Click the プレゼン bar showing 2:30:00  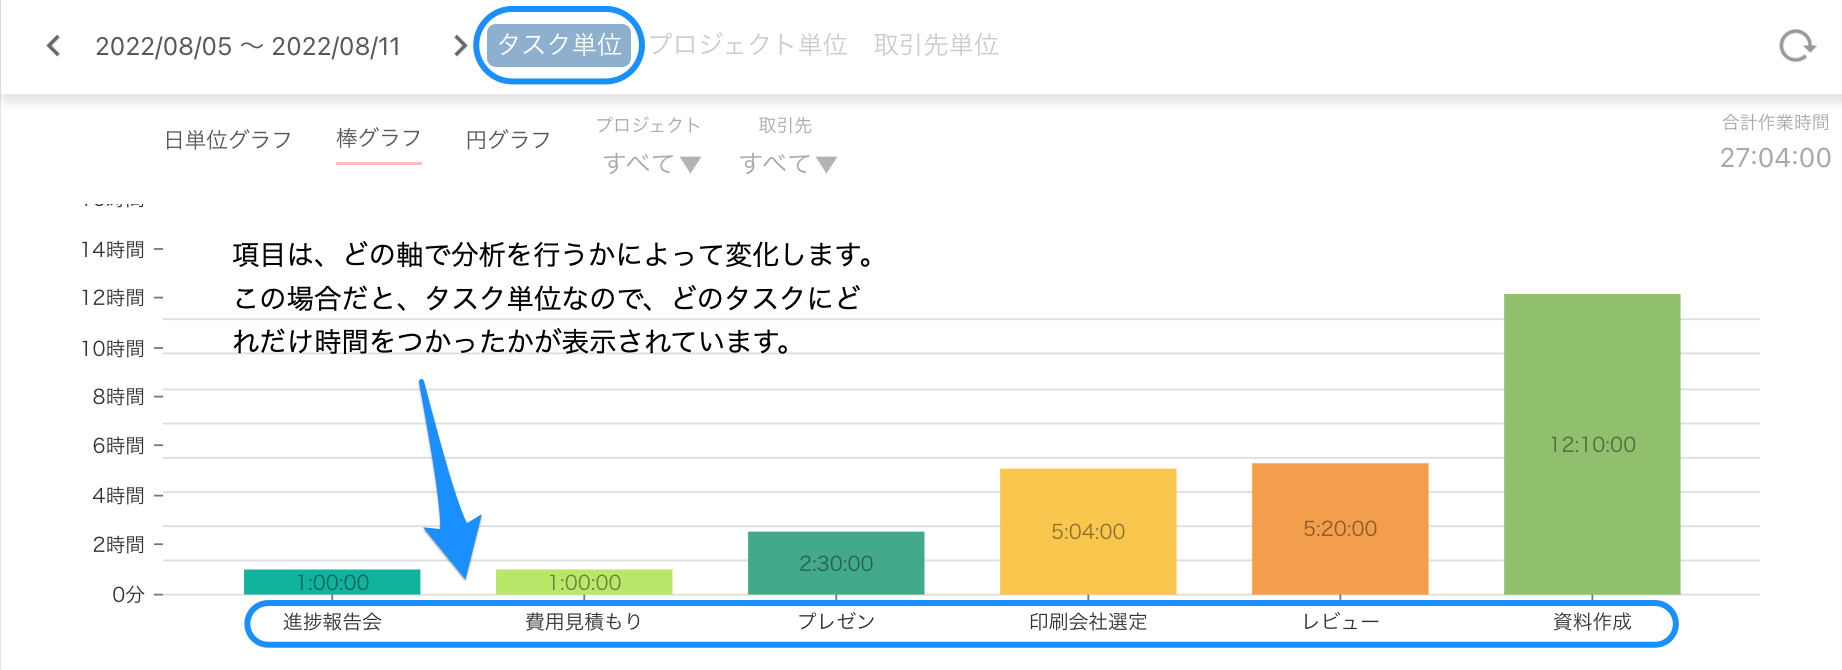point(836,565)
